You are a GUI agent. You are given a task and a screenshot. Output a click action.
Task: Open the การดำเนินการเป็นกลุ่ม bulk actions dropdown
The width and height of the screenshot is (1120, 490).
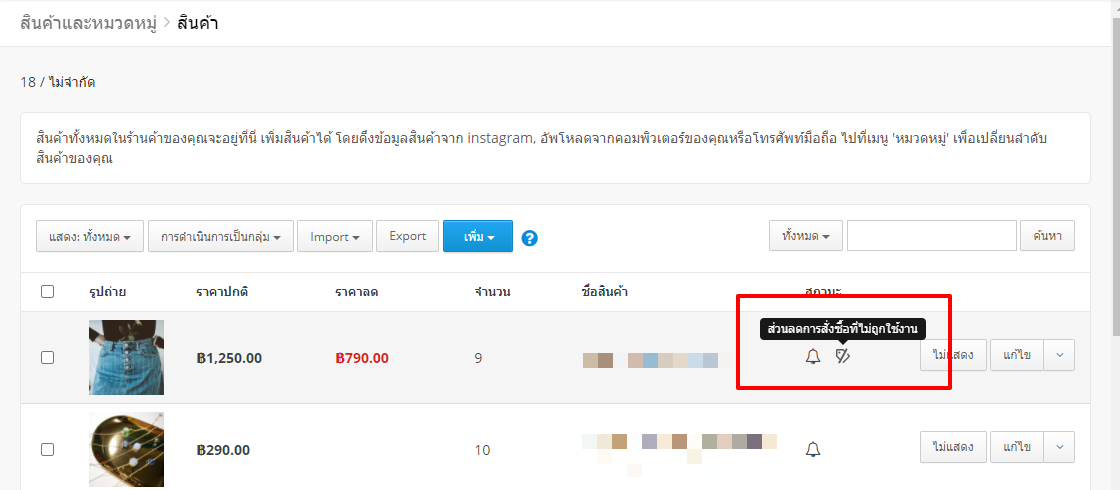click(221, 236)
